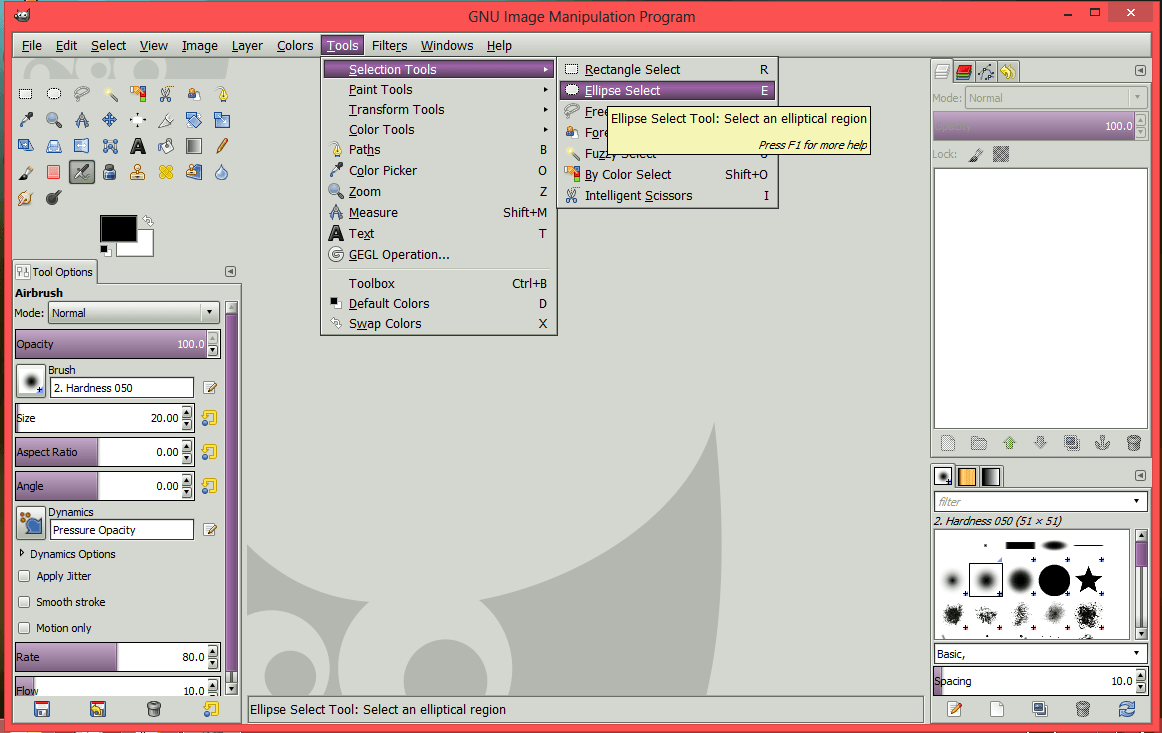Select the Clone stamp tool icon
This screenshot has height=733, width=1162.
pos(138,173)
